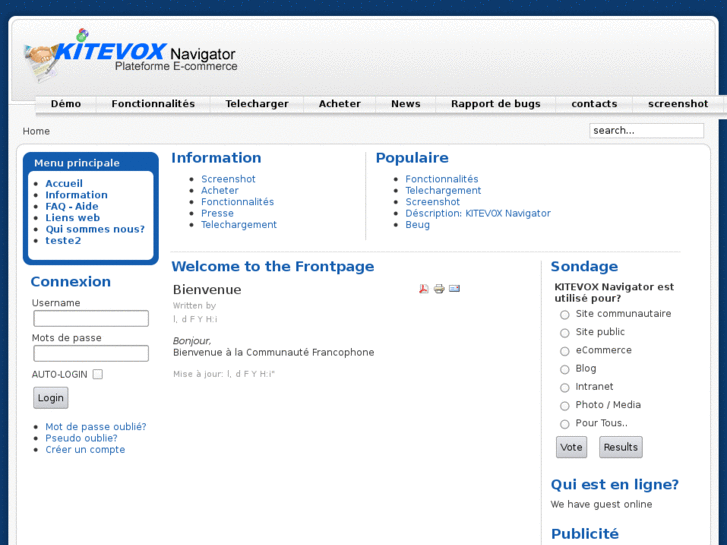Click Mot de passe oublié? link
The width and height of the screenshot is (727, 545).
tap(96, 427)
